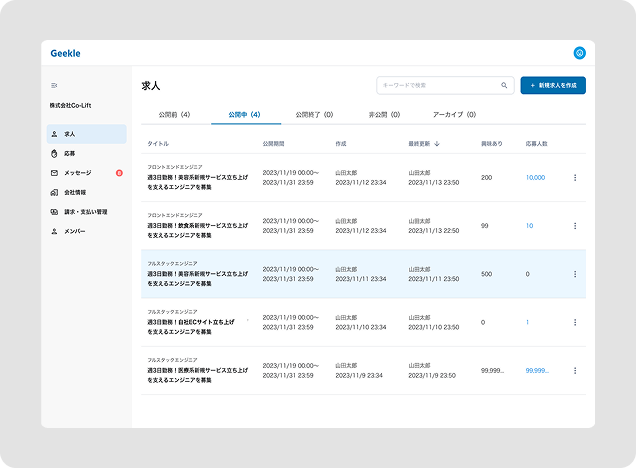
Task: Click update timestamp 2023/11/13 22:50
Action: pyautogui.click(x=434, y=231)
